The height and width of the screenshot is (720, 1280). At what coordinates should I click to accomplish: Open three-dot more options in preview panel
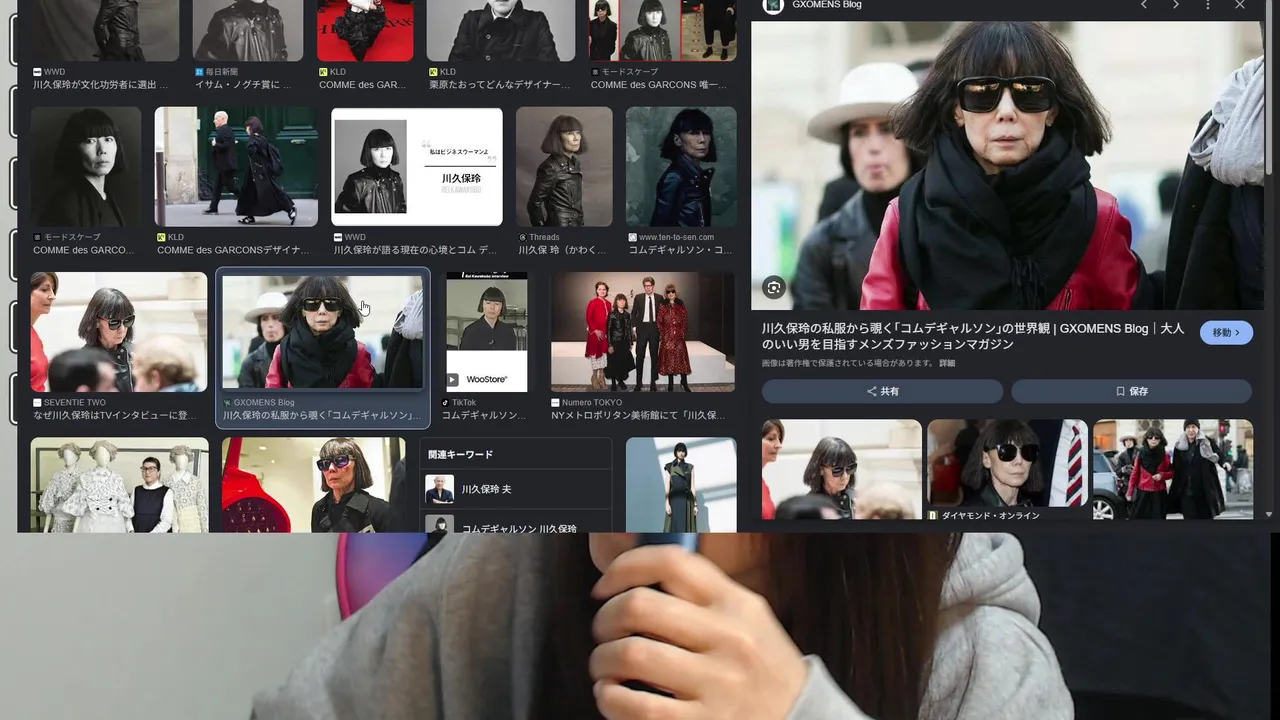(1208, 5)
